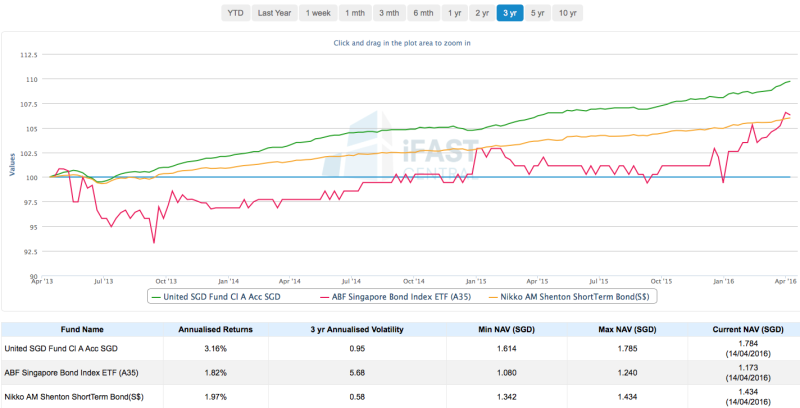Click the Jul '15 x-axis label

click(x=599, y=280)
